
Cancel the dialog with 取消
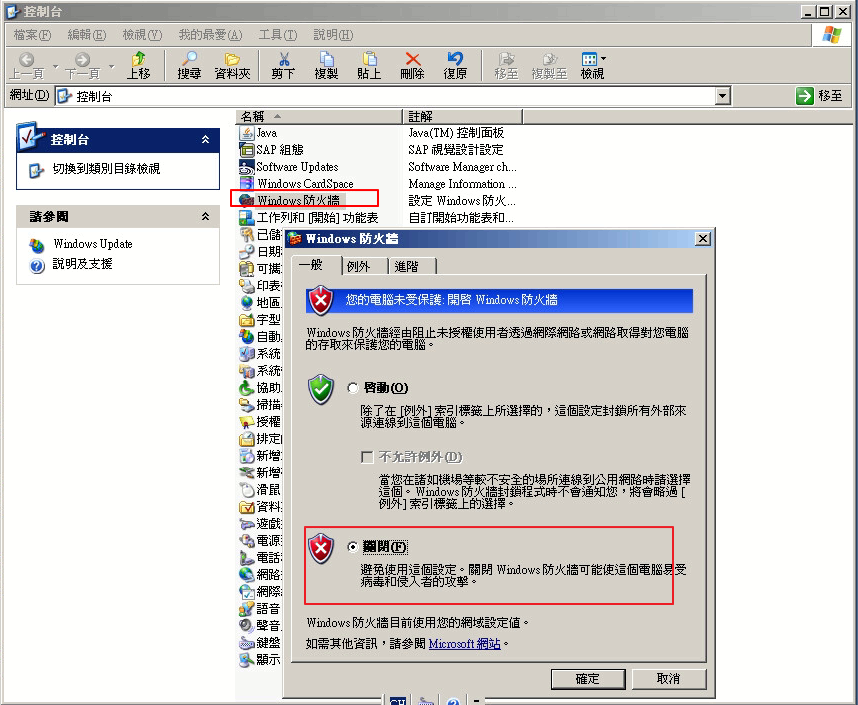point(669,679)
